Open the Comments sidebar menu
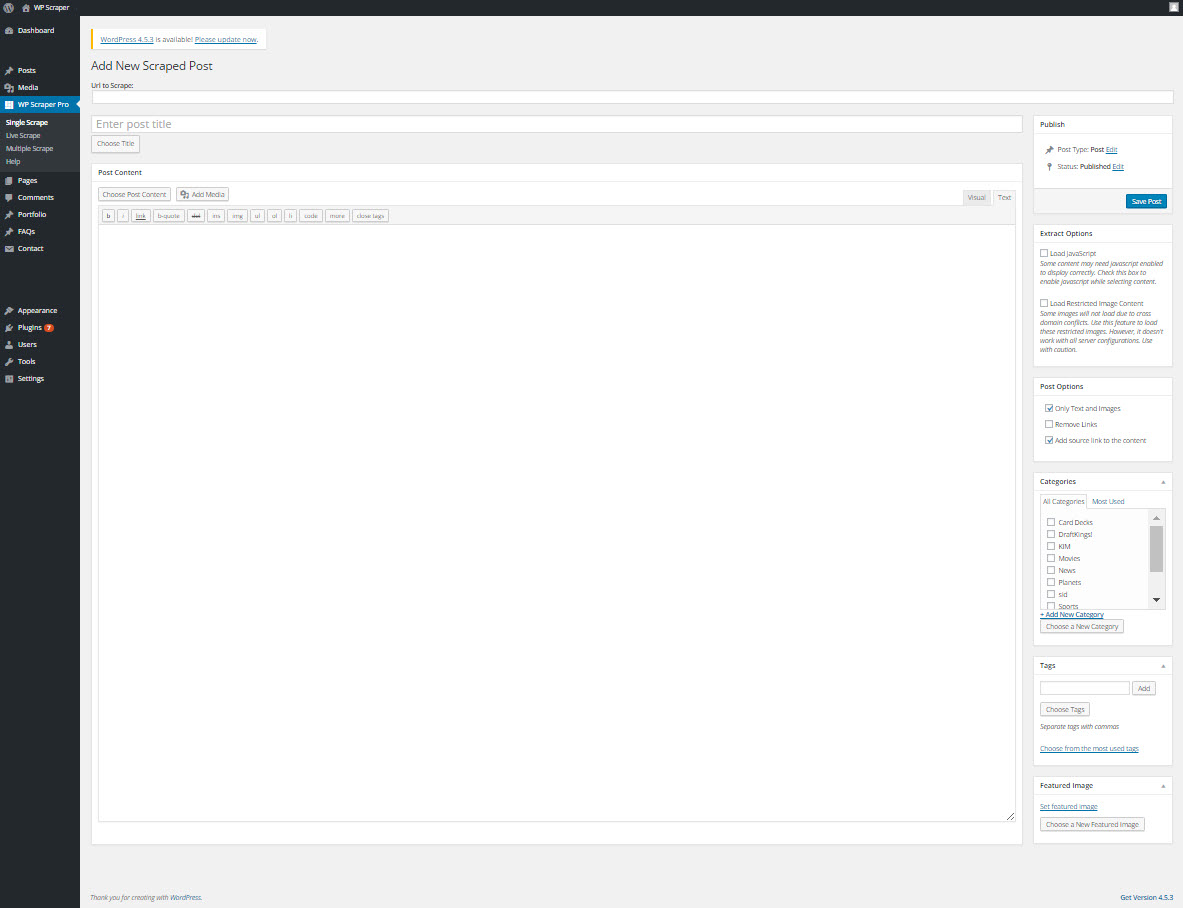This screenshot has height=908, width=1183. pyautogui.click(x=35, y=198)
